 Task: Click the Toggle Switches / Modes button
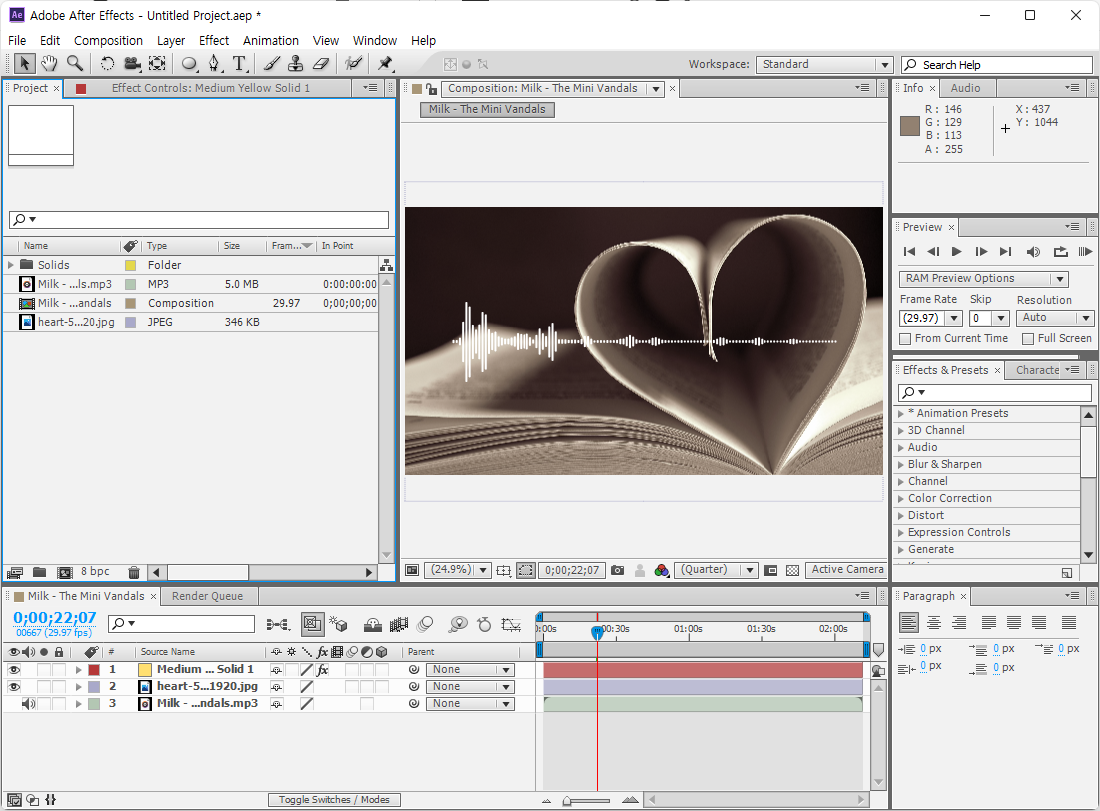[x=334, y=800]
